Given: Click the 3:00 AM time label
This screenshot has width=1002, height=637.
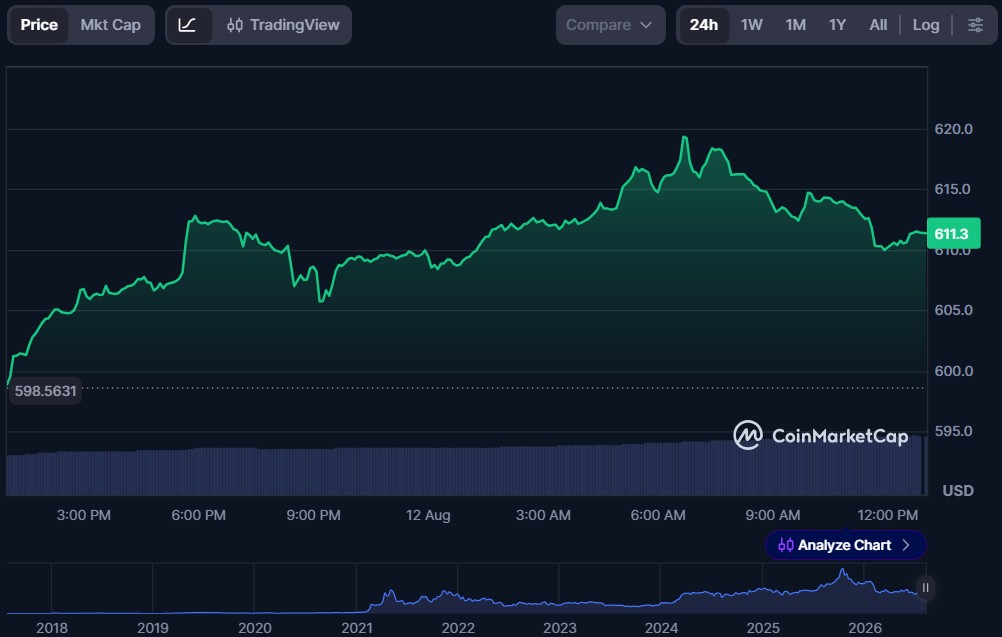Looking at the screenshot, I should [x=543, y=515].
